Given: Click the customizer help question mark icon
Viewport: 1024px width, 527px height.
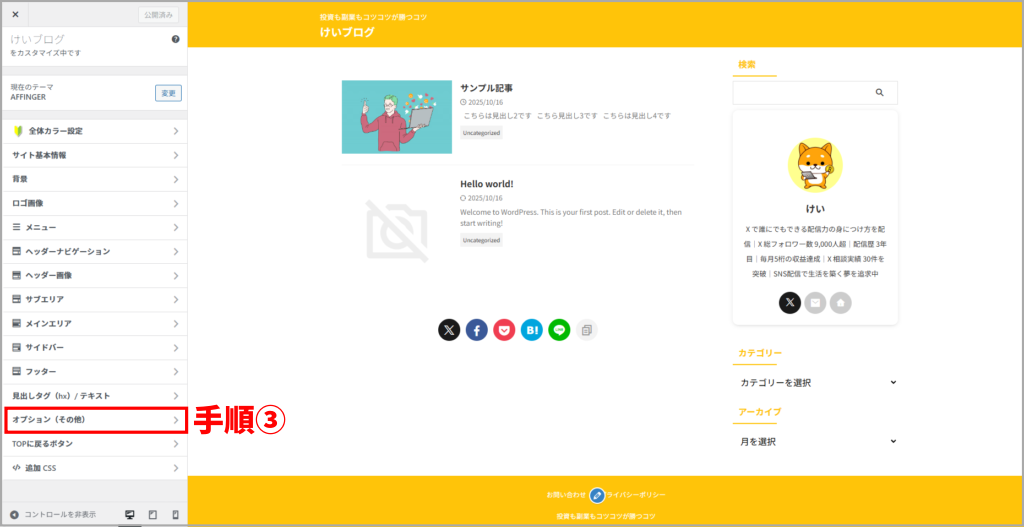Looking at the screenshot, I should 175,39.
